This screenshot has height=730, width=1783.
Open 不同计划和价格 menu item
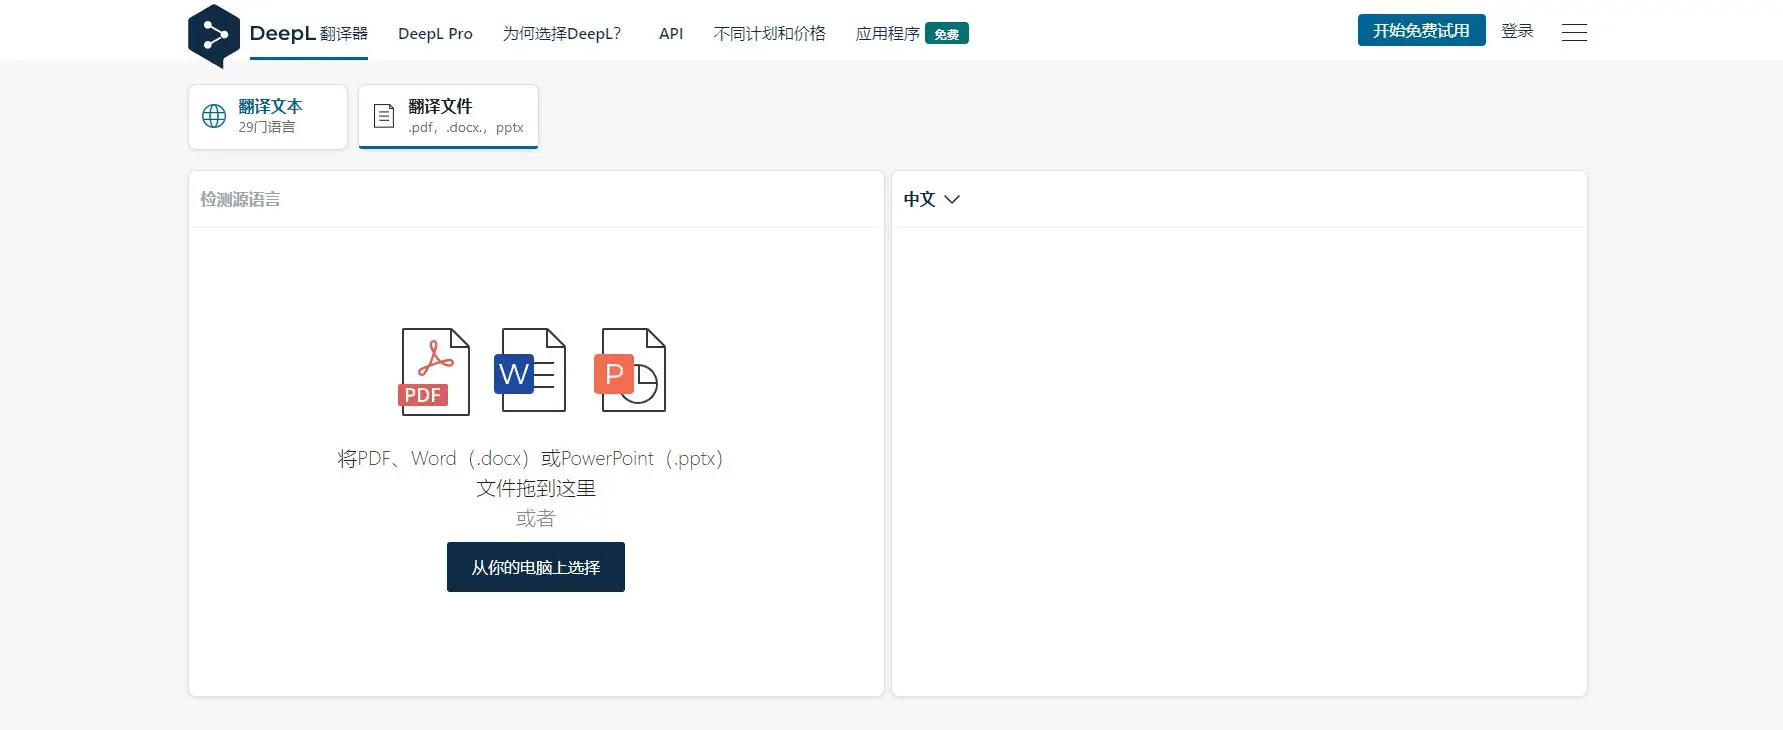(x=770, y=34)
